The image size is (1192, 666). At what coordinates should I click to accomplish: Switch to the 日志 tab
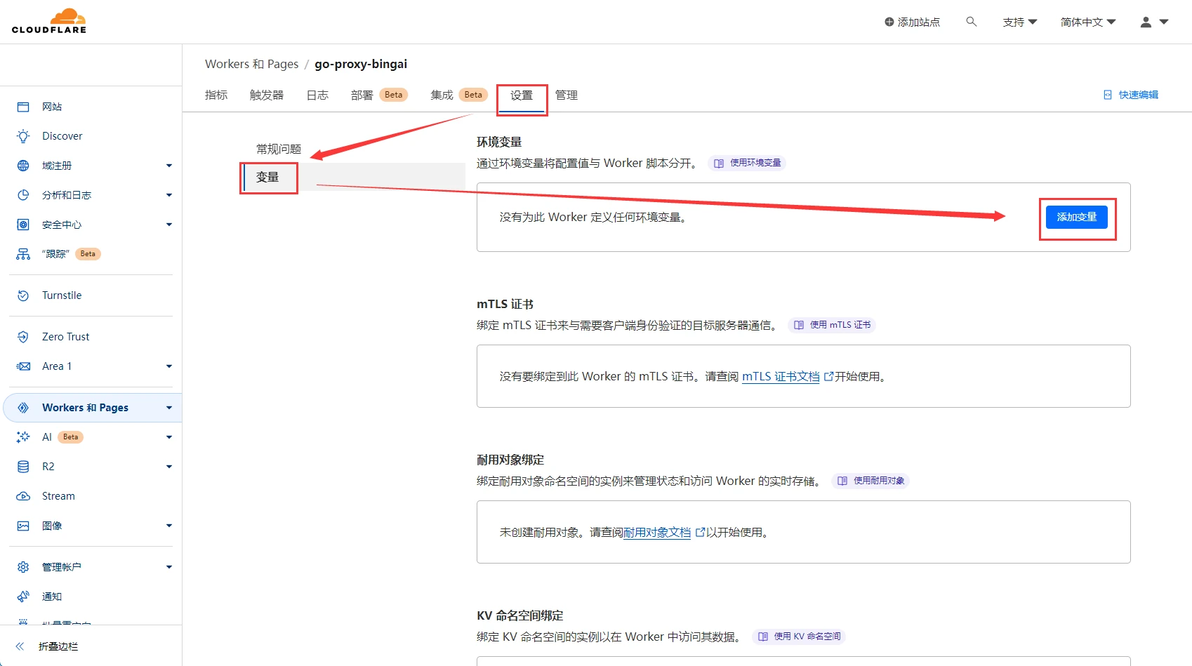[317, 95]
